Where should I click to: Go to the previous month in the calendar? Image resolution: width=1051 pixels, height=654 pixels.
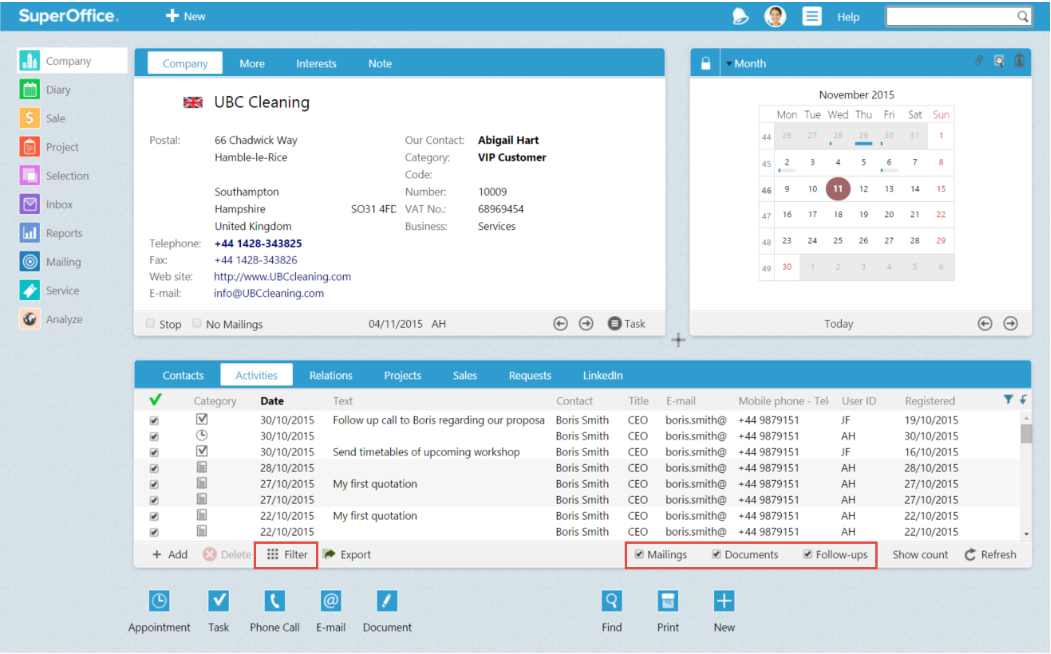pos(985,324)
